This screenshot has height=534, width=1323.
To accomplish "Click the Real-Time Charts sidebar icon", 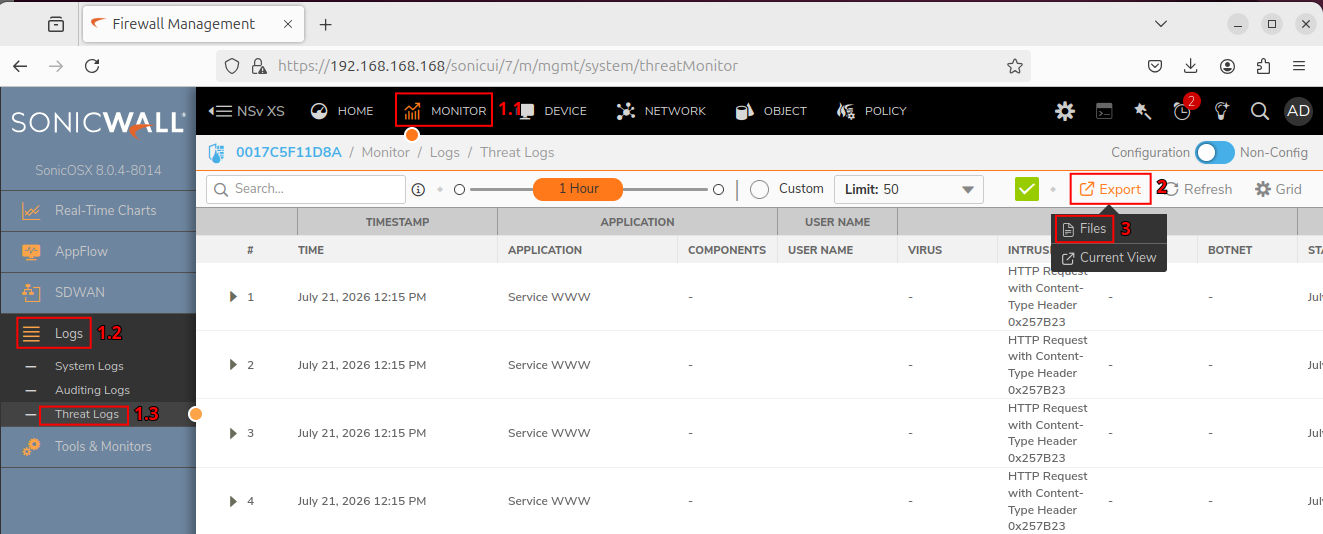I will pos(32,211).
